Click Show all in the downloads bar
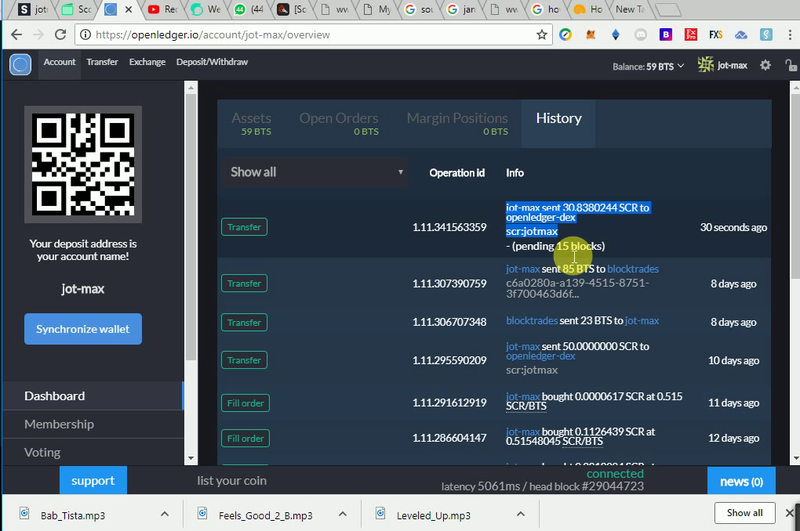Screen dimensions: 800x531 click(744, 513)
